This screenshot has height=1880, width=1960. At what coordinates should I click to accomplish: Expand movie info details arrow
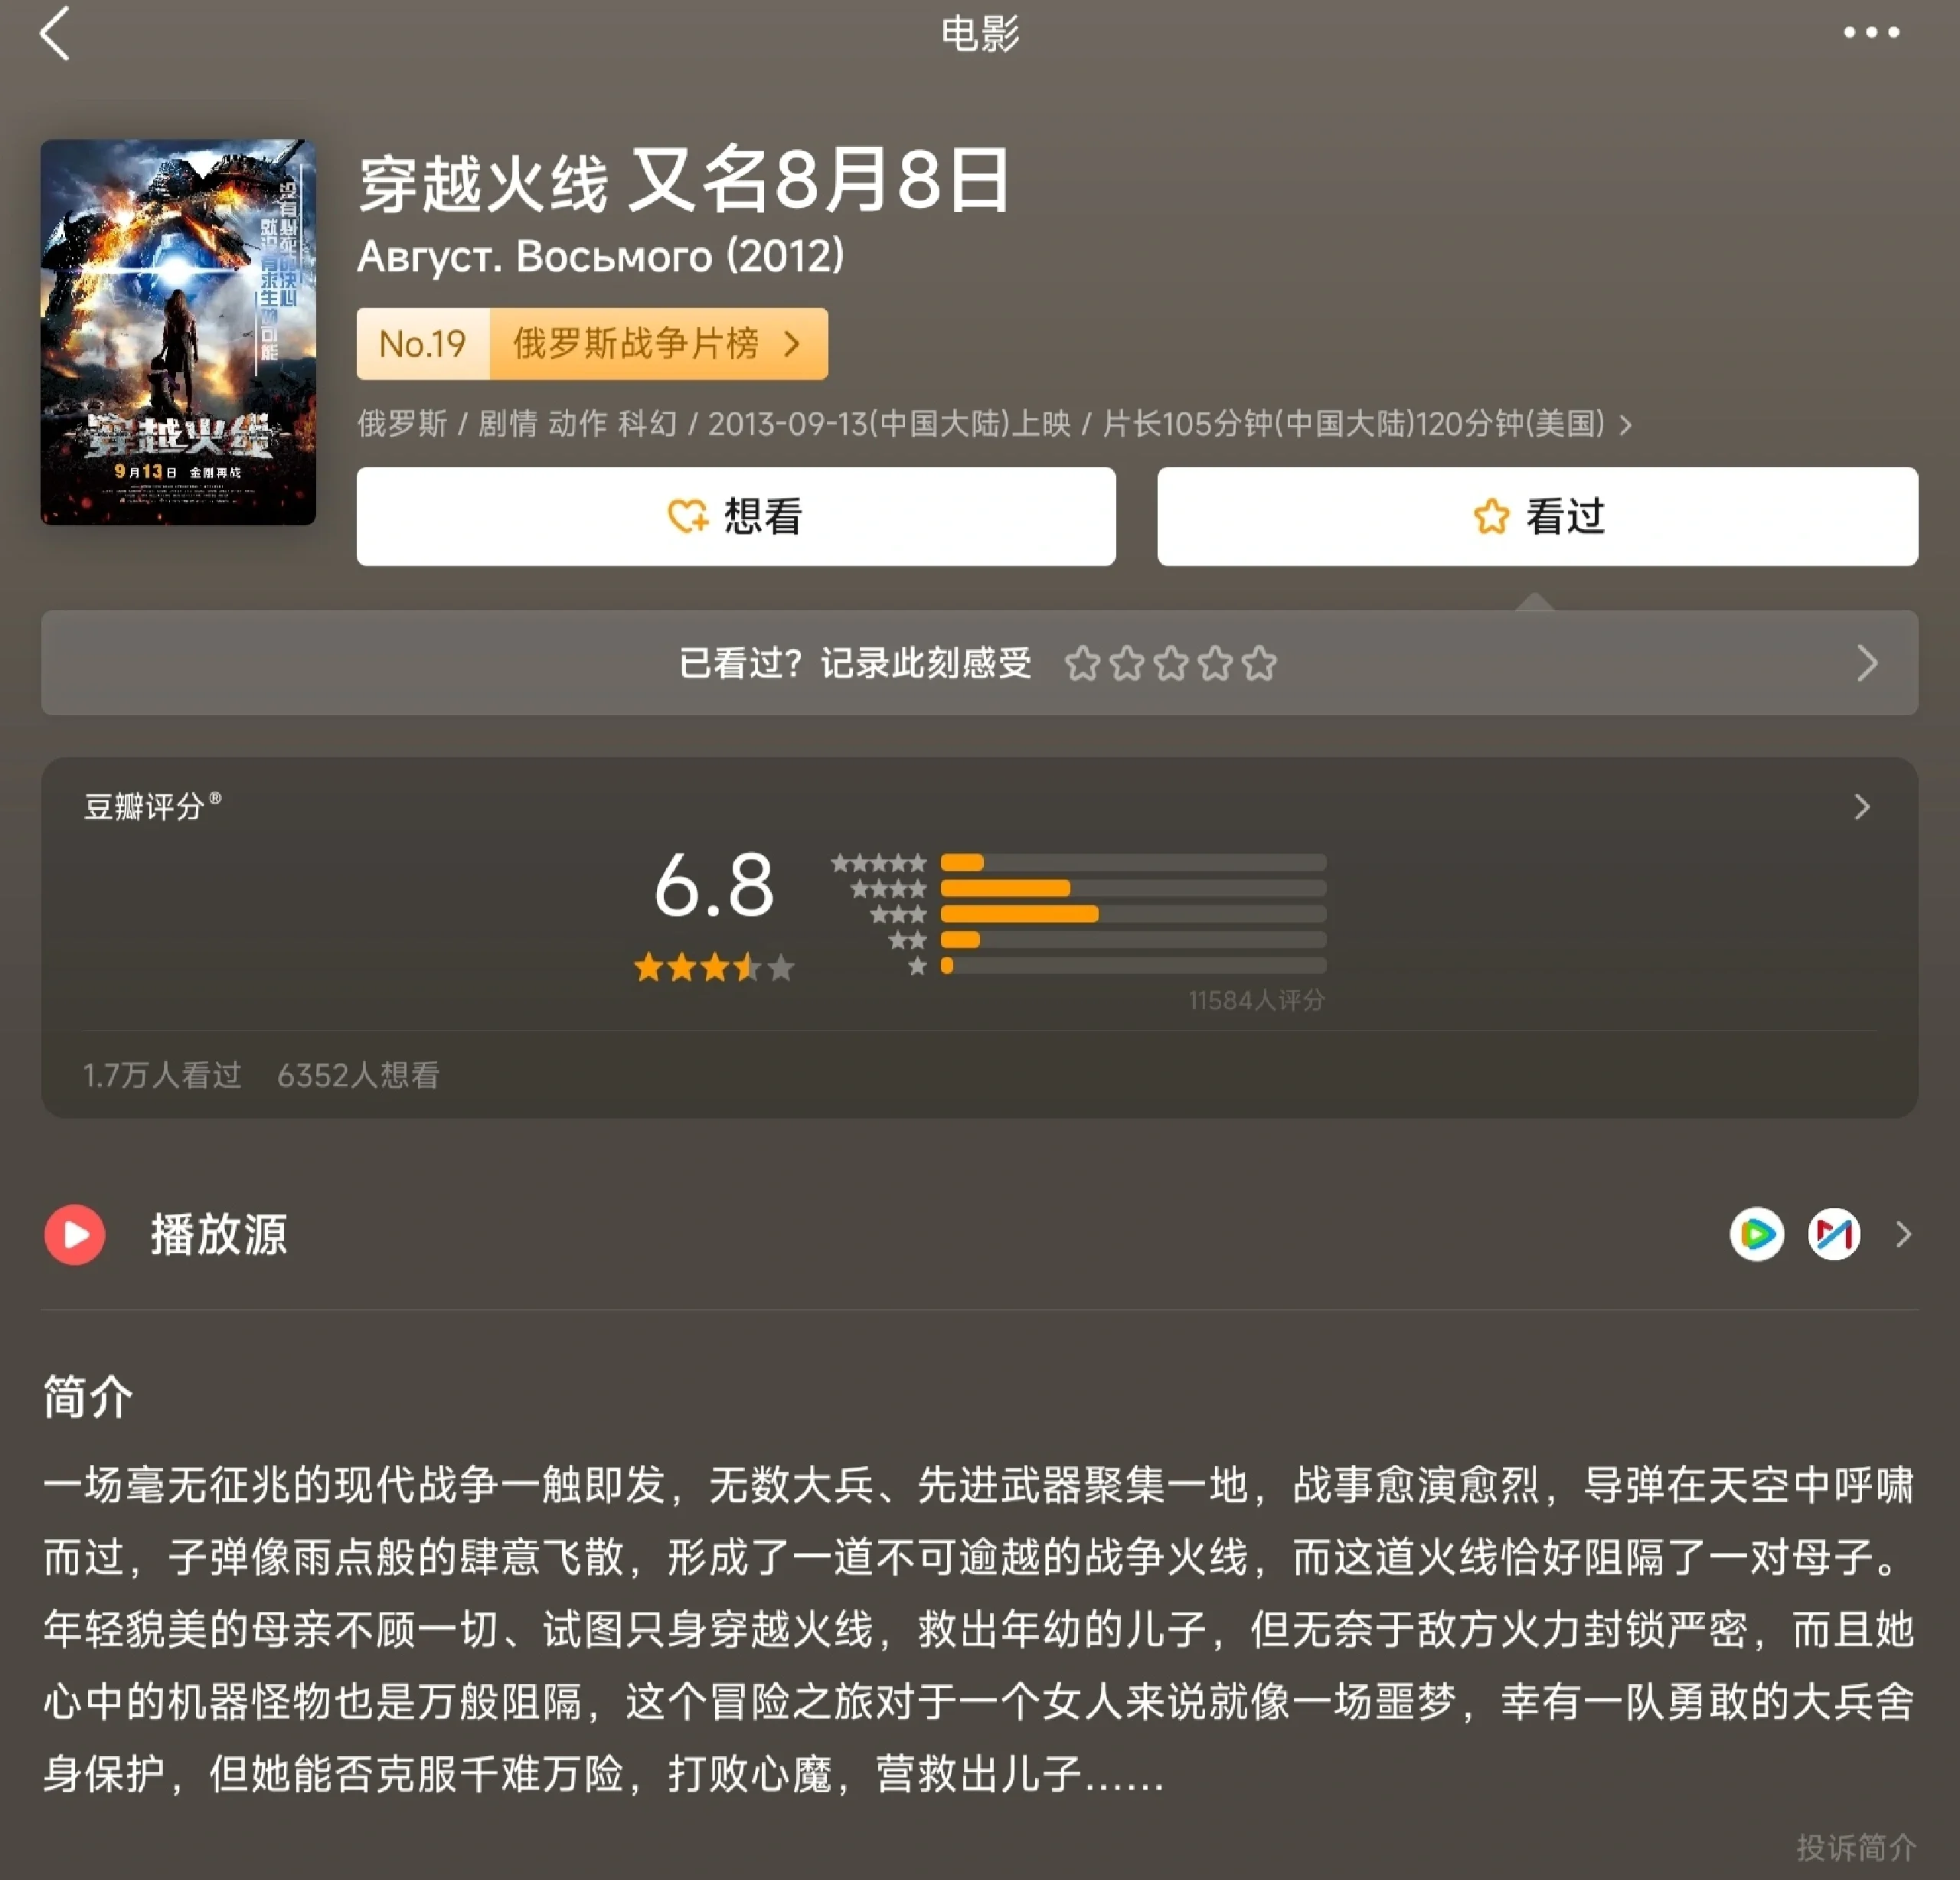1626,425
